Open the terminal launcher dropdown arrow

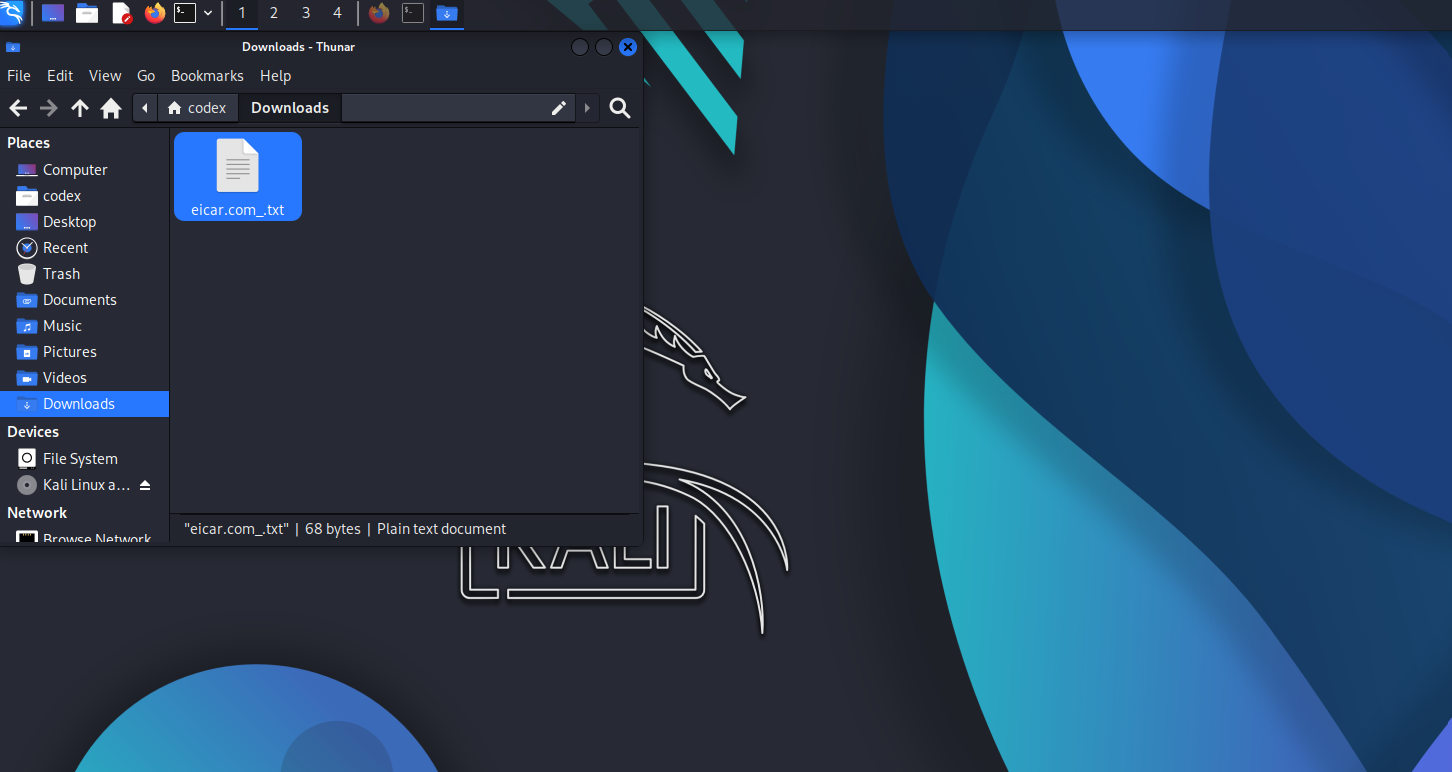208,13
